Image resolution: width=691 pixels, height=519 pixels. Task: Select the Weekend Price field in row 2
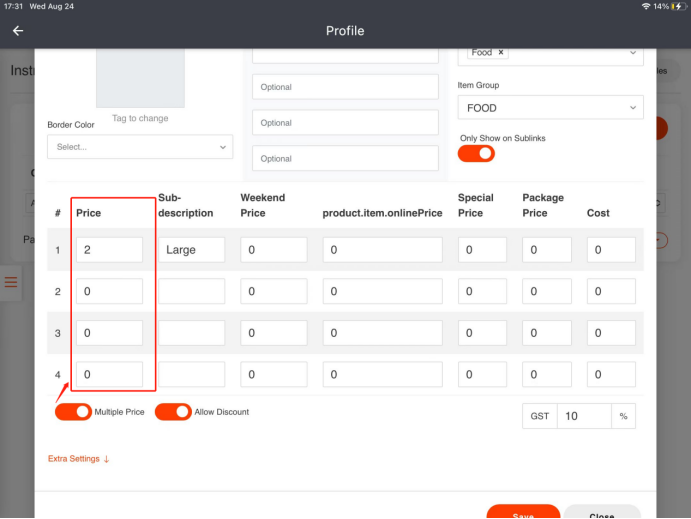pos(274,292)
